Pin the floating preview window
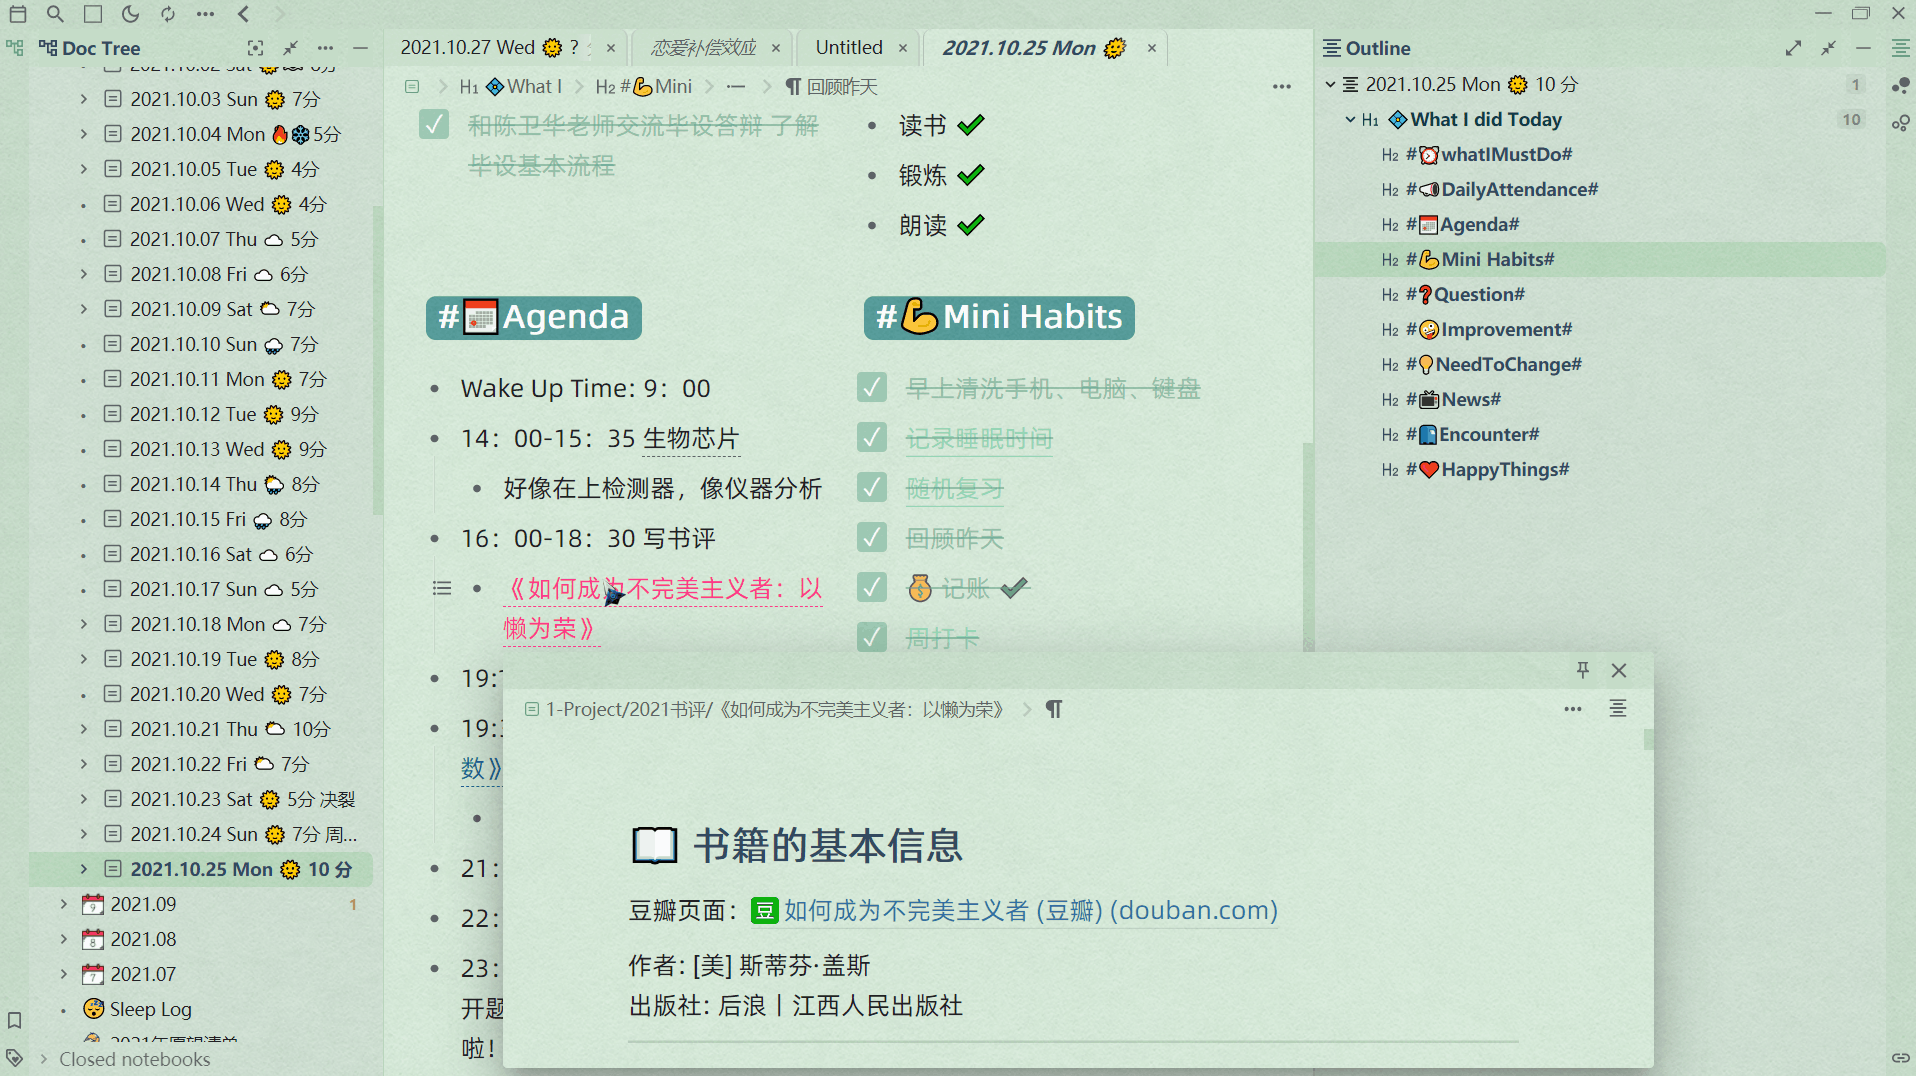The height and width of the screenshot is (1076, 1916). pyautogui.click(x=1584, y=670)
